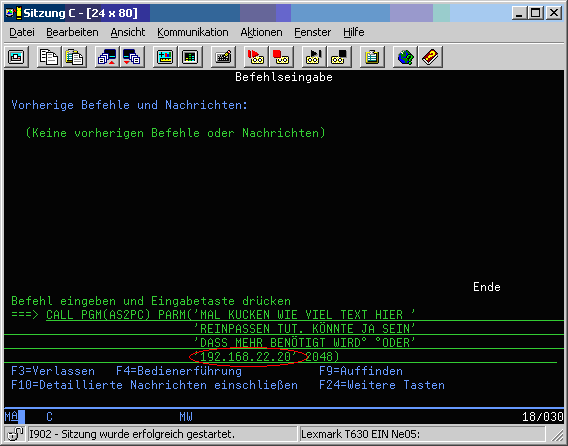Viewport: 568px width, 446px height.
Task: Click the Copy toolbar icon
Action: 49,57
